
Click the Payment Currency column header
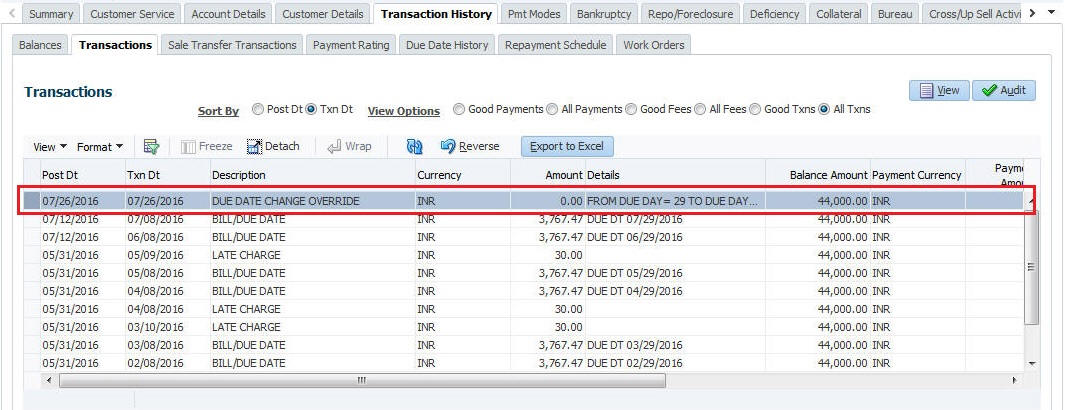917,175
